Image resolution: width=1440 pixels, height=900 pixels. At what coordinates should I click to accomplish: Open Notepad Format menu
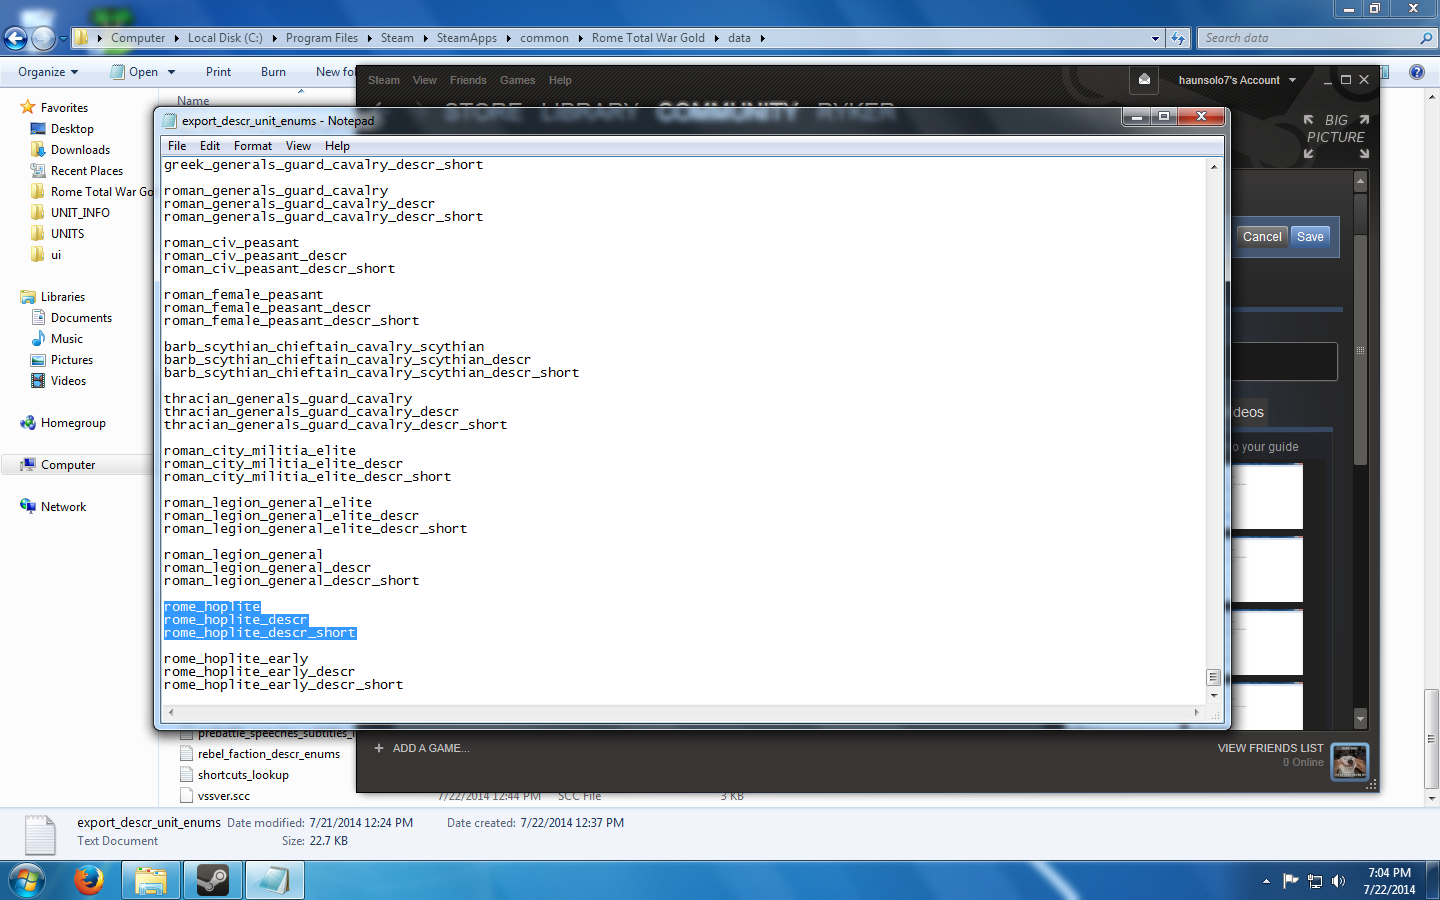(253, 146)
